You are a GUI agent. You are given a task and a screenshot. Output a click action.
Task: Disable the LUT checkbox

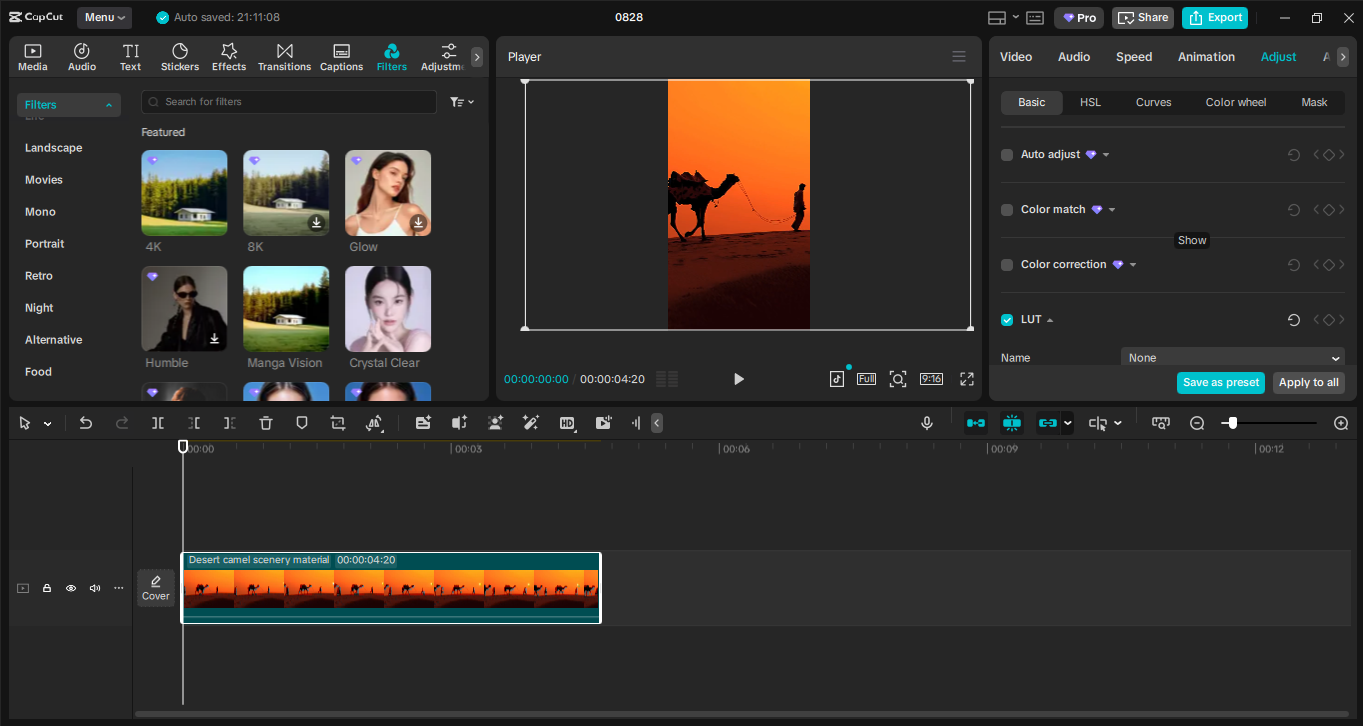pyautogui.click(x=1006, y=319)
